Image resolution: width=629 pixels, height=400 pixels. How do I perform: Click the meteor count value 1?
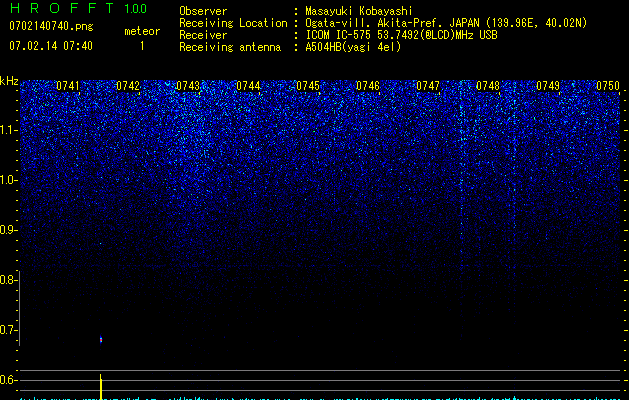point(142,46)
